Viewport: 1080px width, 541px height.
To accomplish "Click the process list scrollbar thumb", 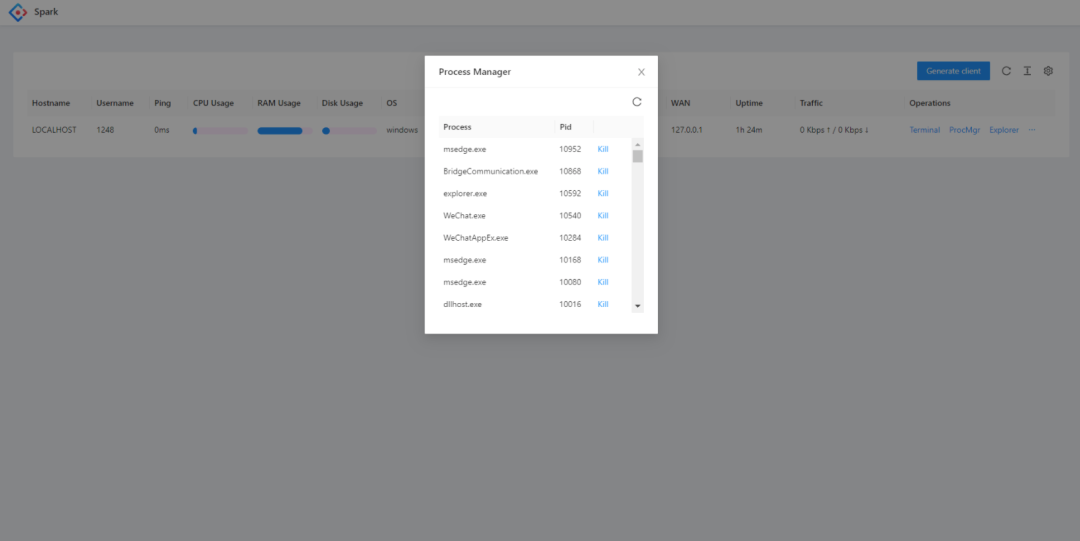I will [x=638, y=156].
